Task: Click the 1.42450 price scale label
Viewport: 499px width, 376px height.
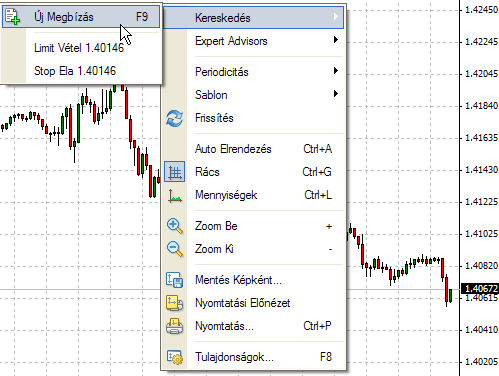Action: tap(481, 10)
